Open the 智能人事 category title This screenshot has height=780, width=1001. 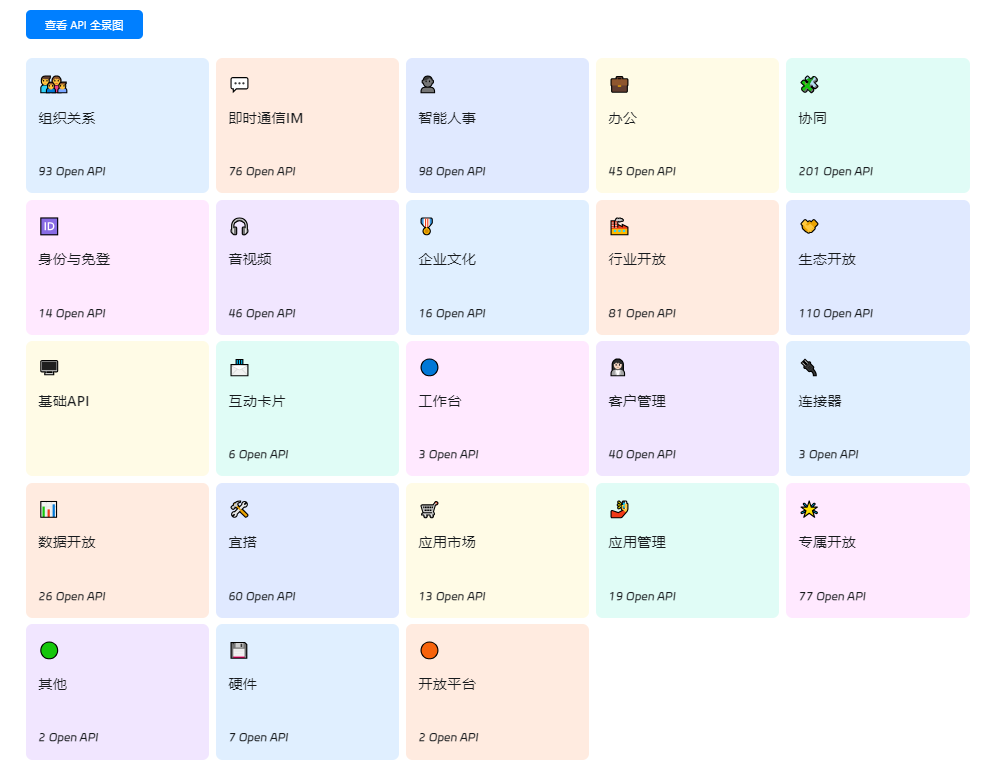point(447,118)
